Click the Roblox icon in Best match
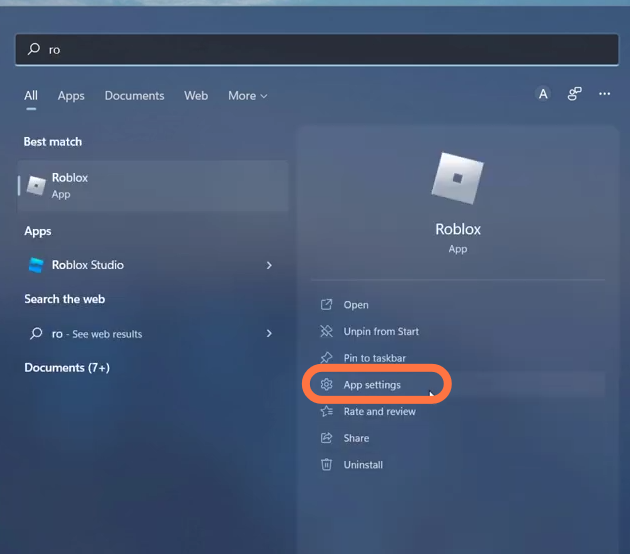Screen dimensions: 630x554 36,186
